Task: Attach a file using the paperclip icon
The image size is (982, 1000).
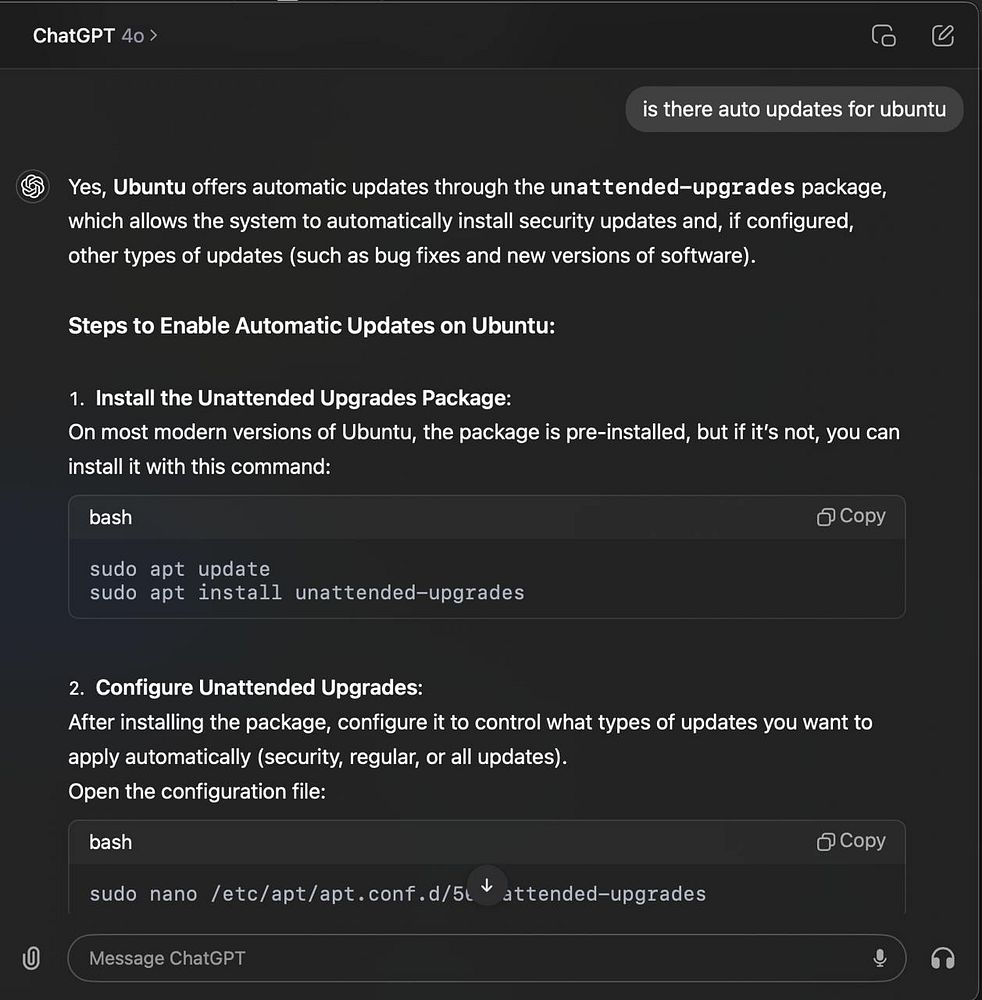Action: (31, 958)
